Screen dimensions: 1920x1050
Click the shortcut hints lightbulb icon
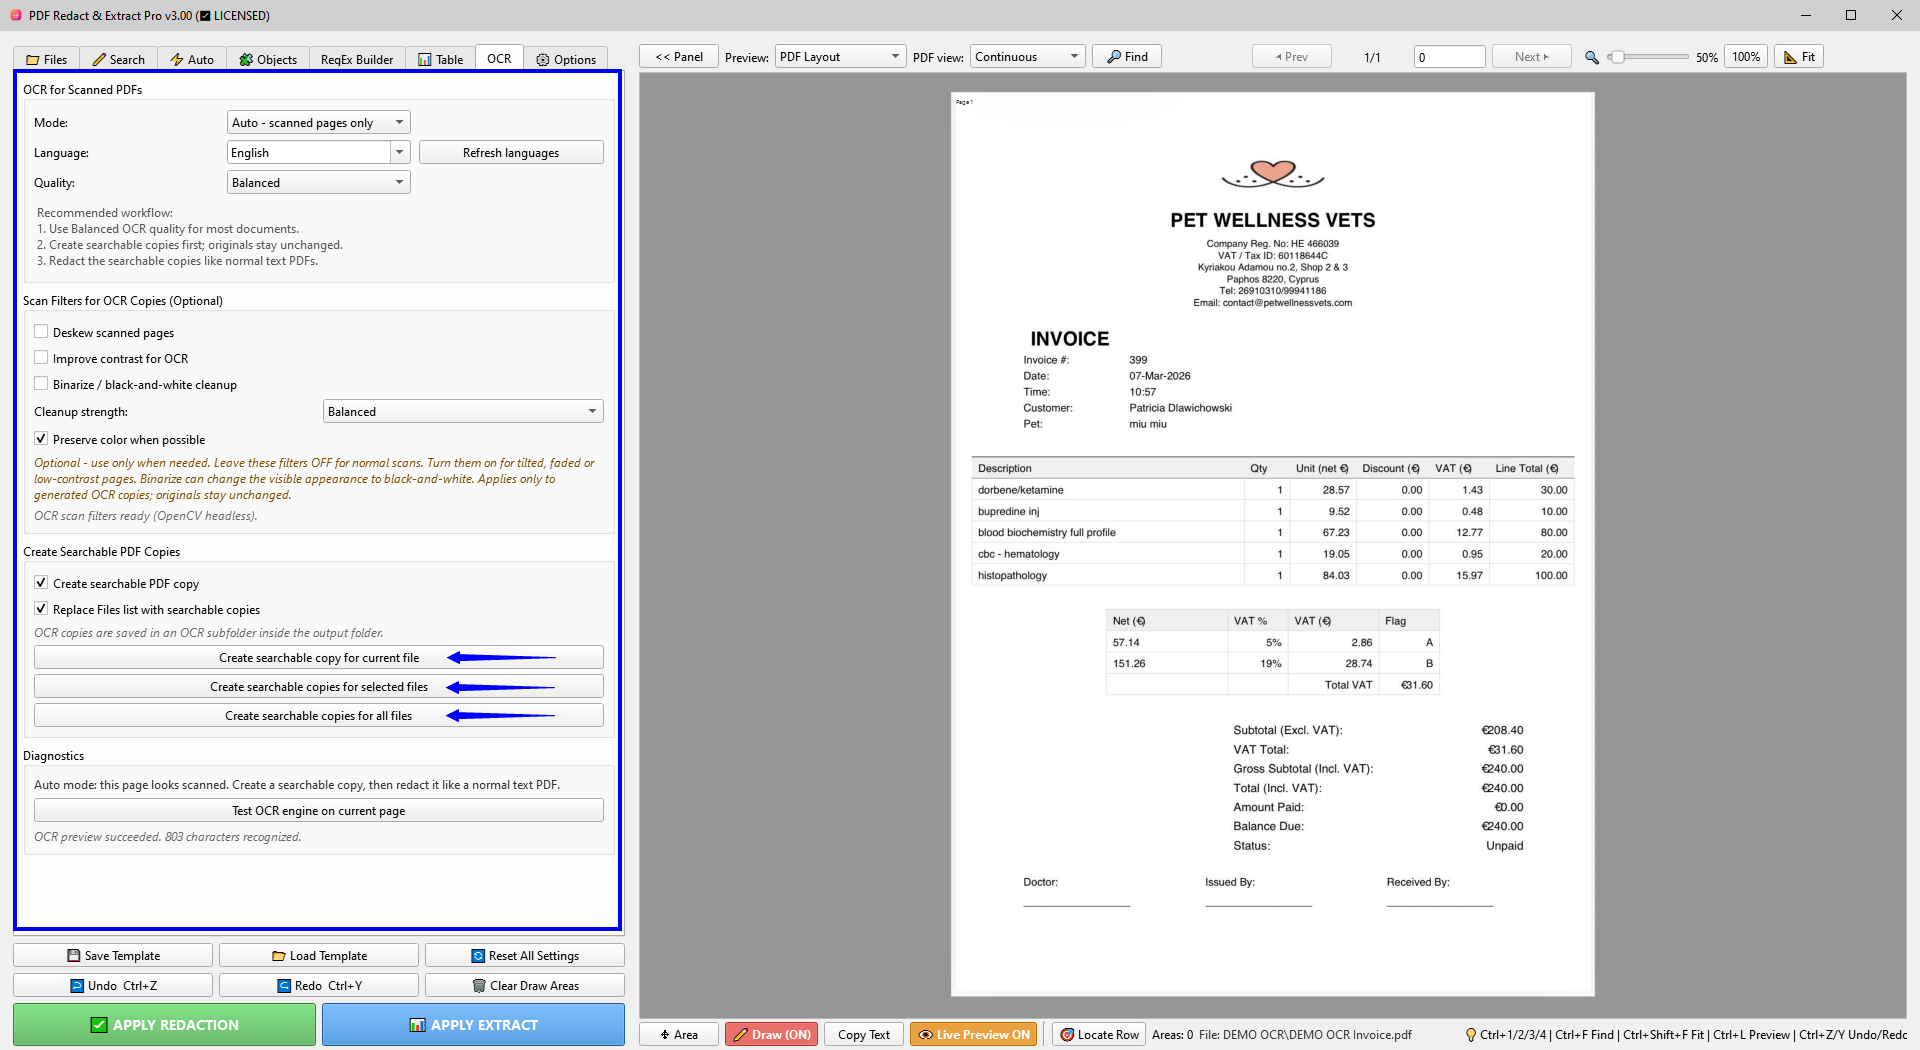coord(1471,1035)
